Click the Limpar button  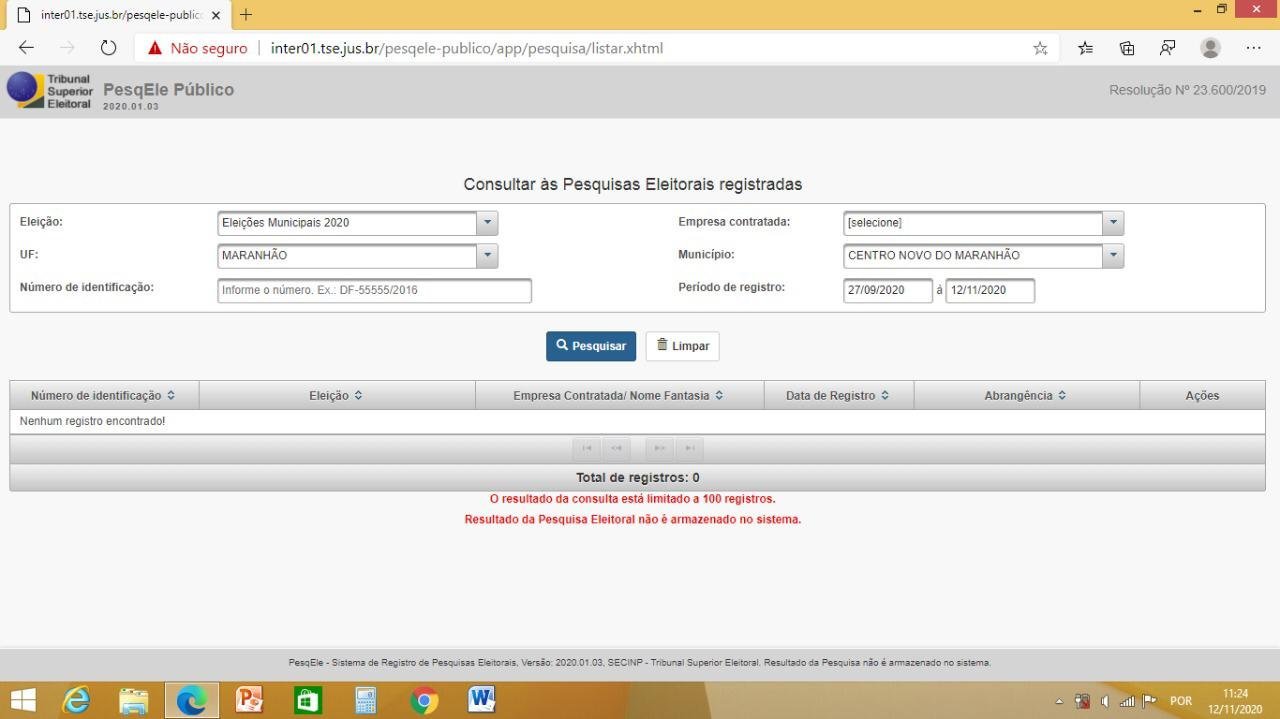click(682, 346)
